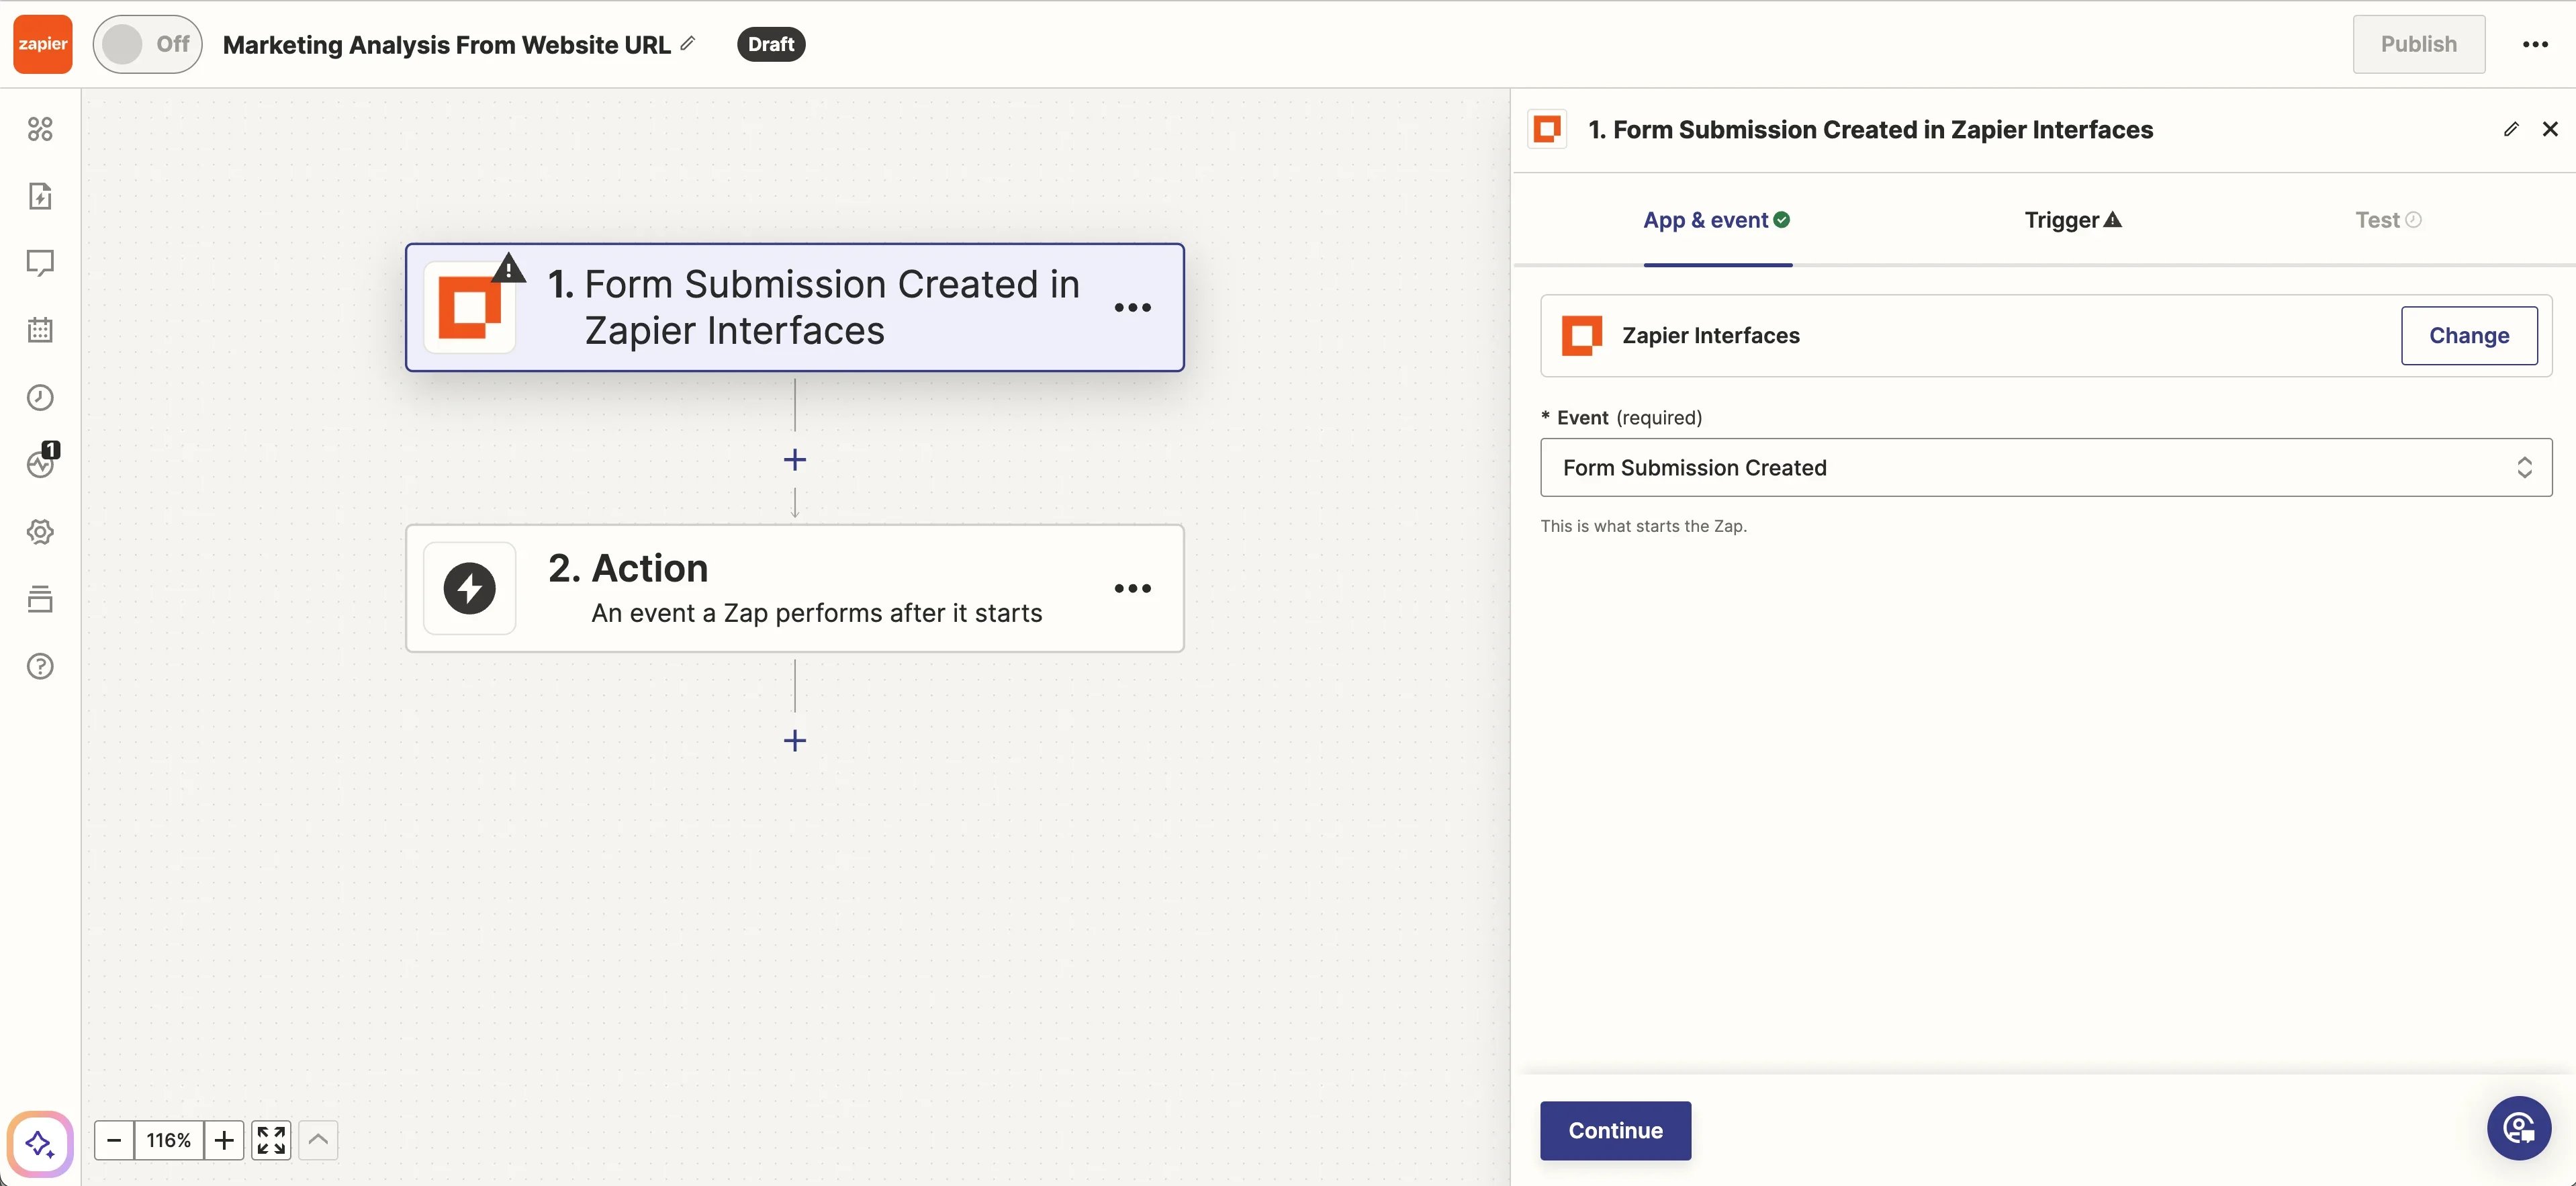The width and height of the screenshot is (2576, 1186).
Task: Launch the AI copilot sparkle icon
Action: point(40,1143)
